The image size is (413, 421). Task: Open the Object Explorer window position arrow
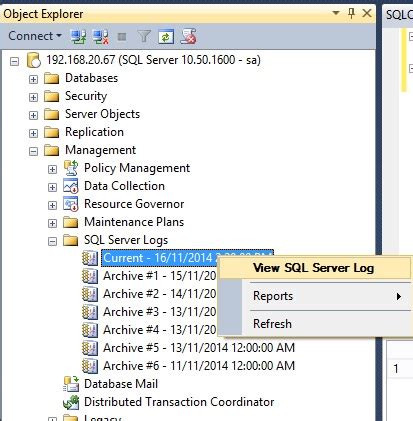tap(336, 13)
